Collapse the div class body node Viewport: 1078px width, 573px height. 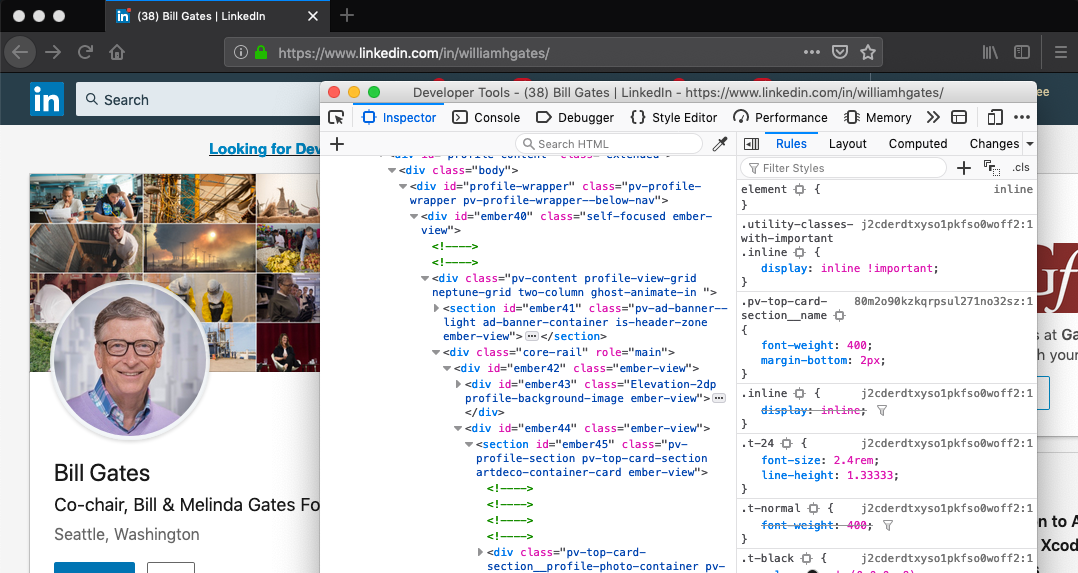click(x=392, y=171)
